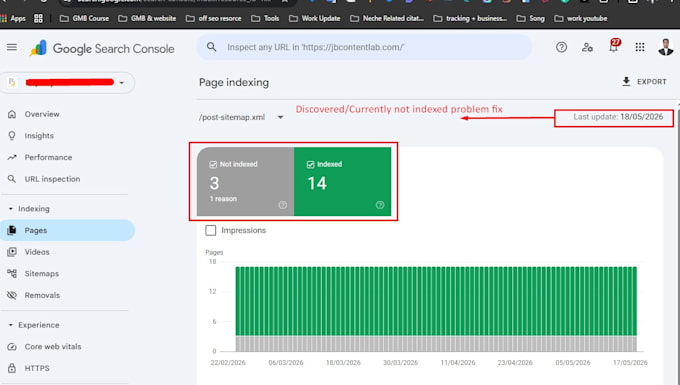Click the Export download icon
Screen dimensions: 680x385
[x=626, y=82]
